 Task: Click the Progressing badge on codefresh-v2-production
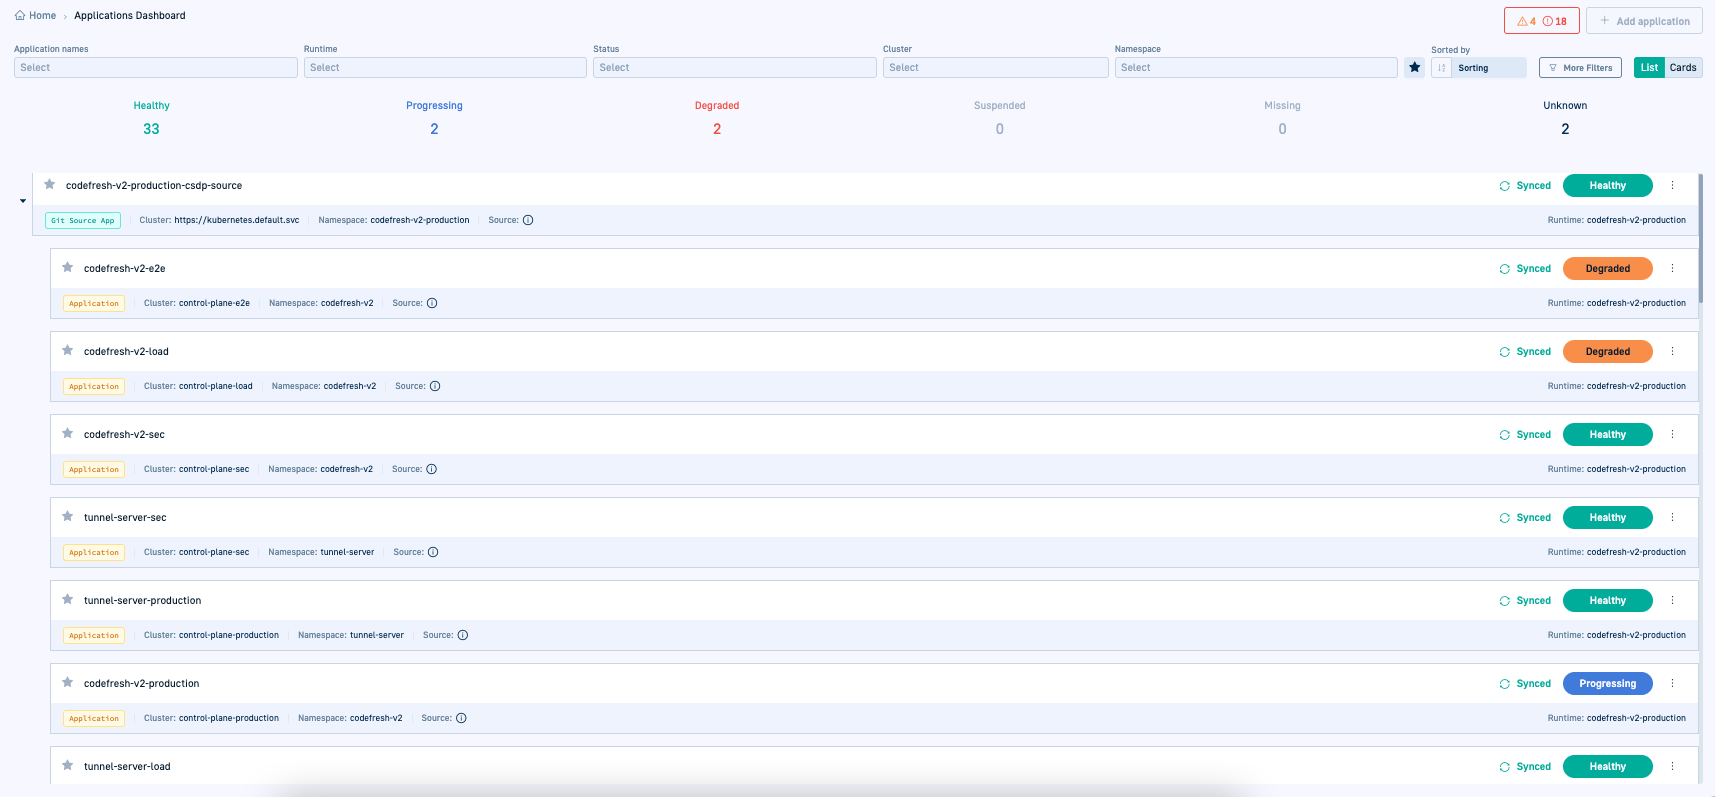(x=1607, y=684)
